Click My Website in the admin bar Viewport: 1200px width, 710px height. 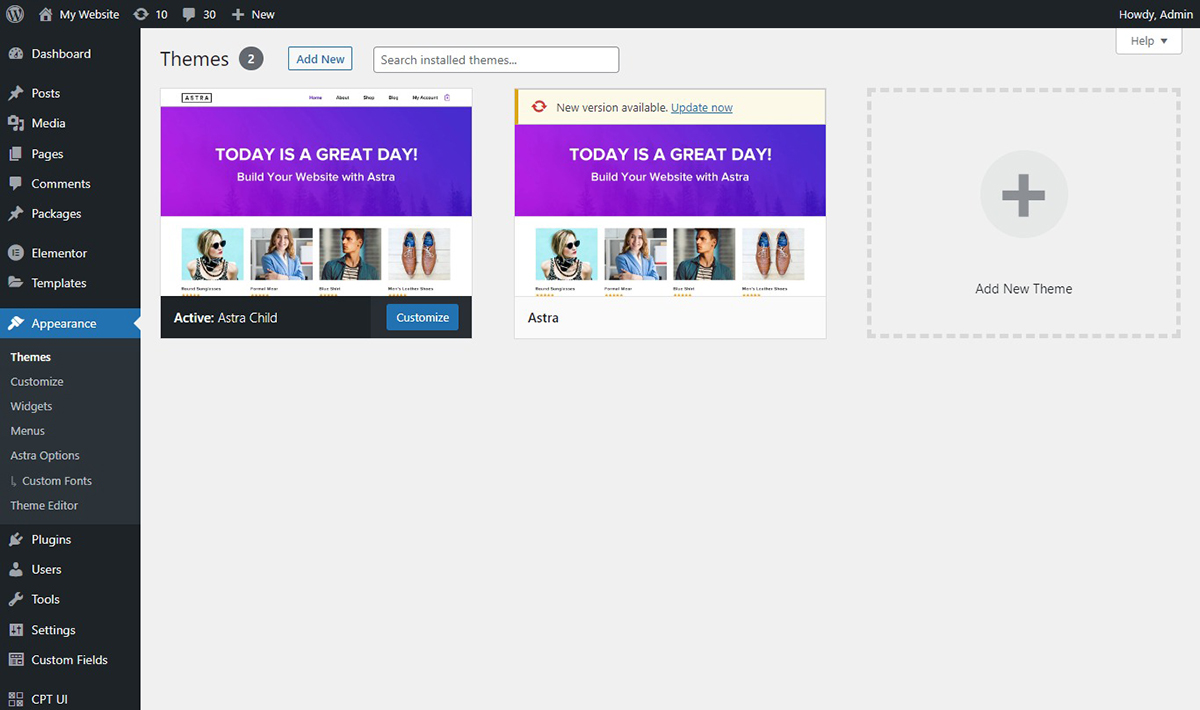coord(89,14)
